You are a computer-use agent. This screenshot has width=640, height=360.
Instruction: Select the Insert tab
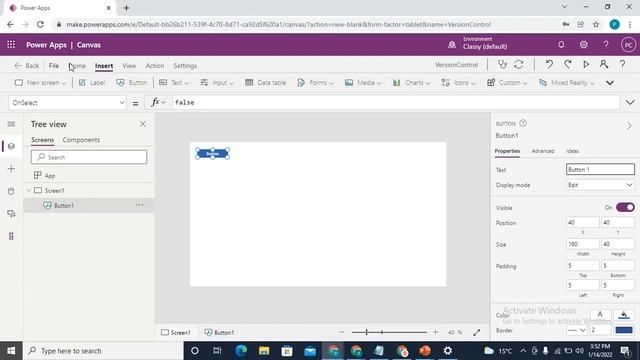coord(104,66)
